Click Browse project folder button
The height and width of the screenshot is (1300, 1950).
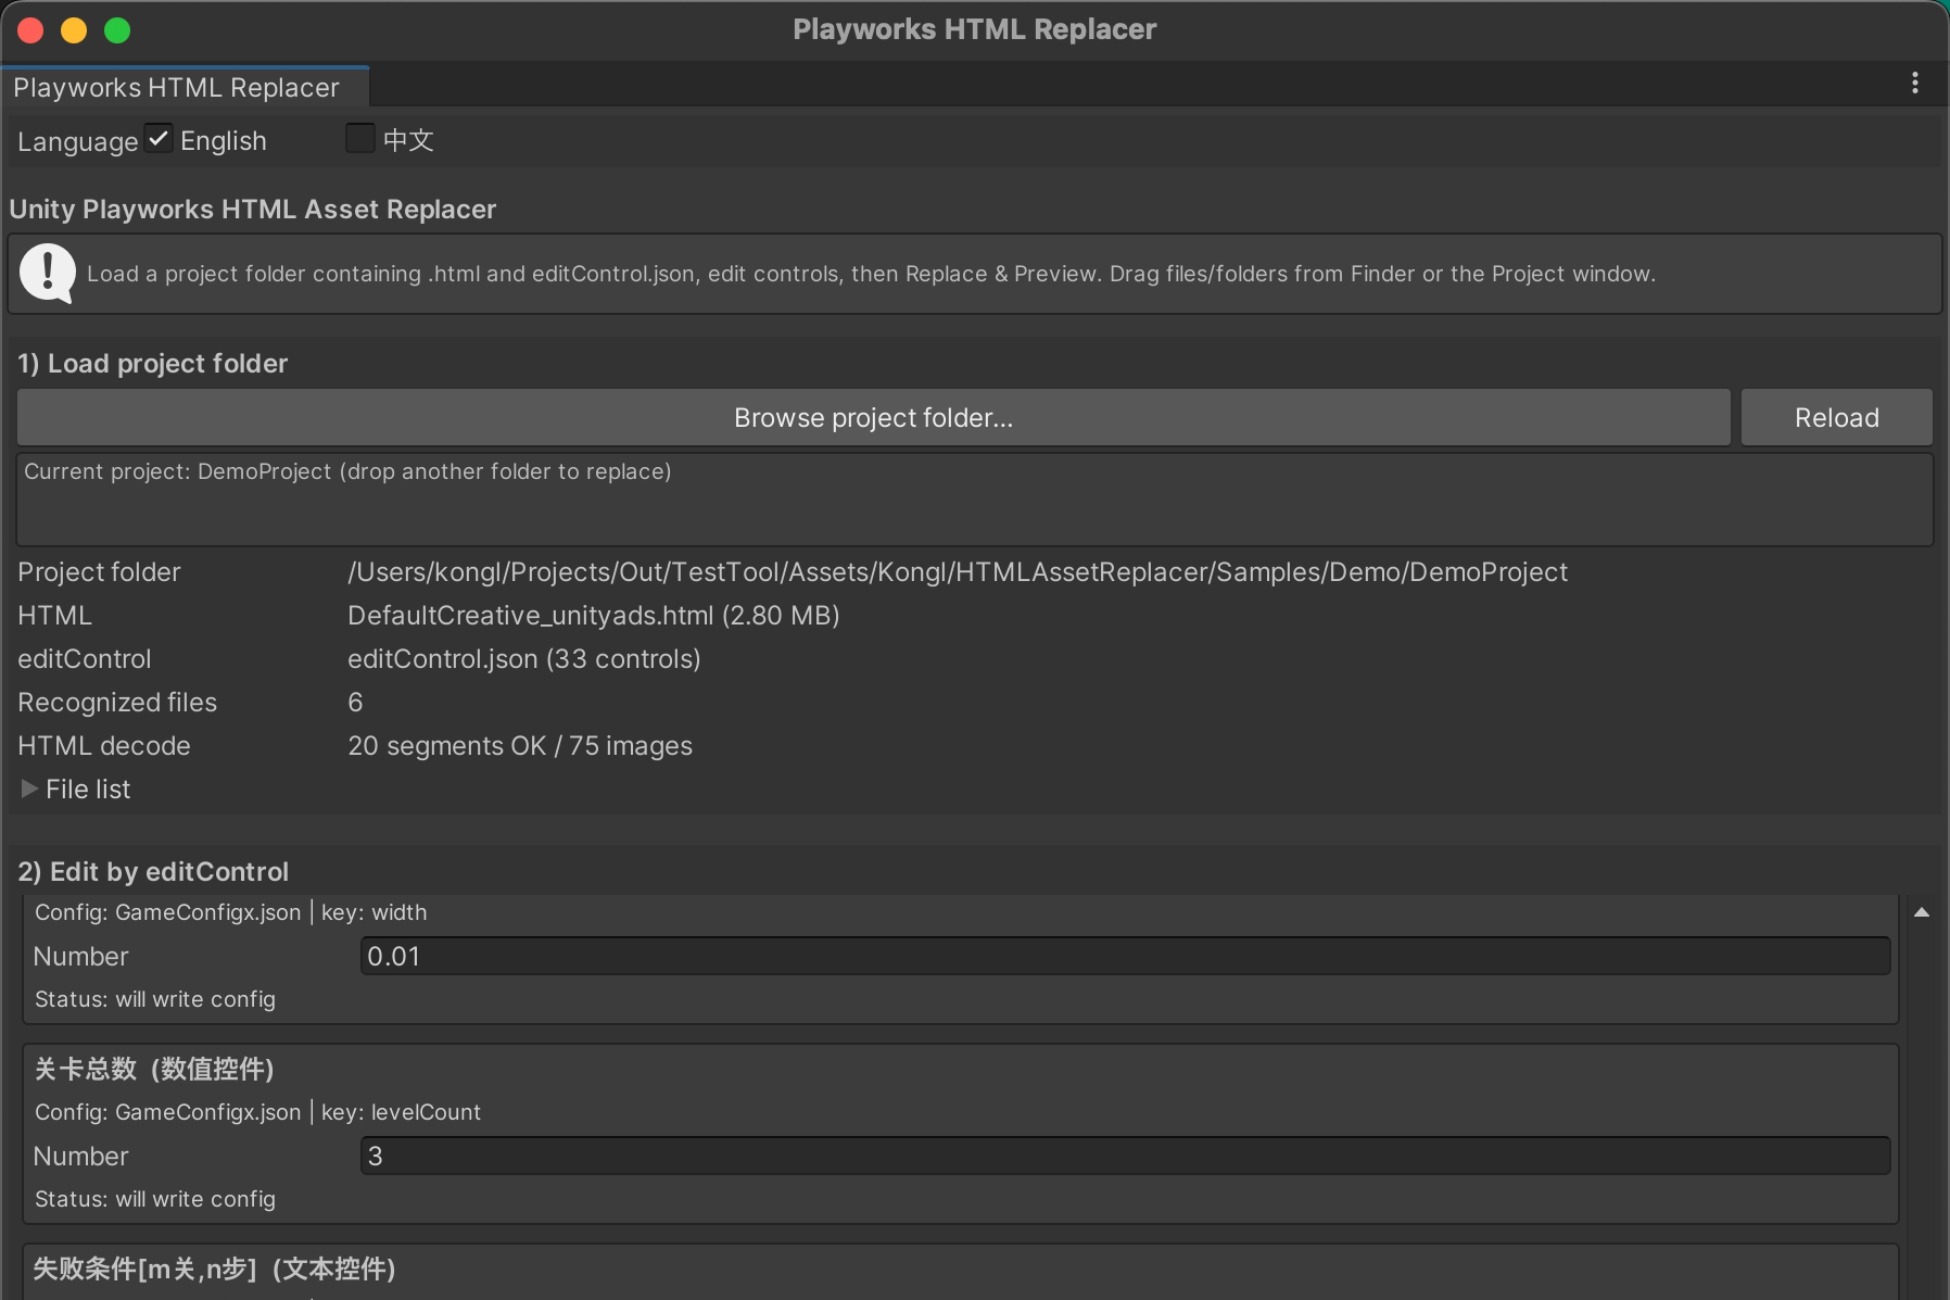873,417
